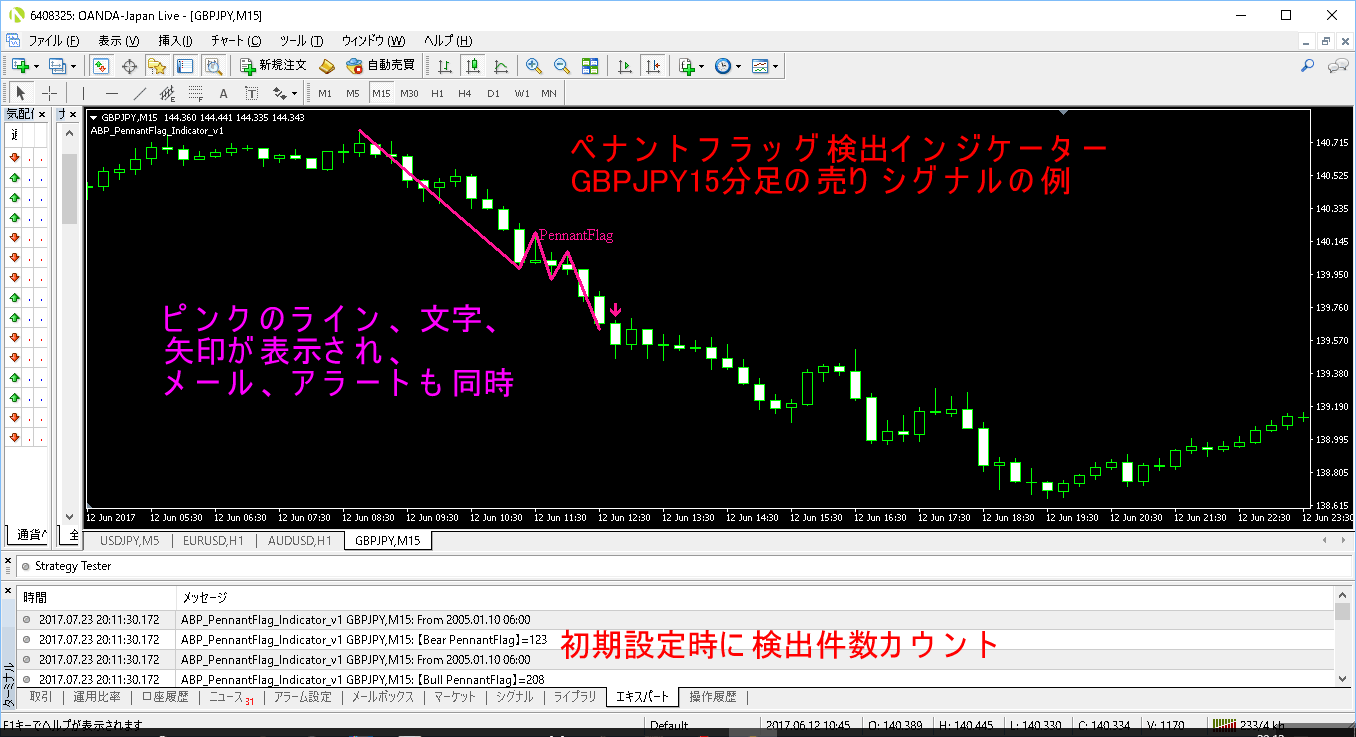
Task: Switch timeframe to H1
Action: tap(437, 93)
